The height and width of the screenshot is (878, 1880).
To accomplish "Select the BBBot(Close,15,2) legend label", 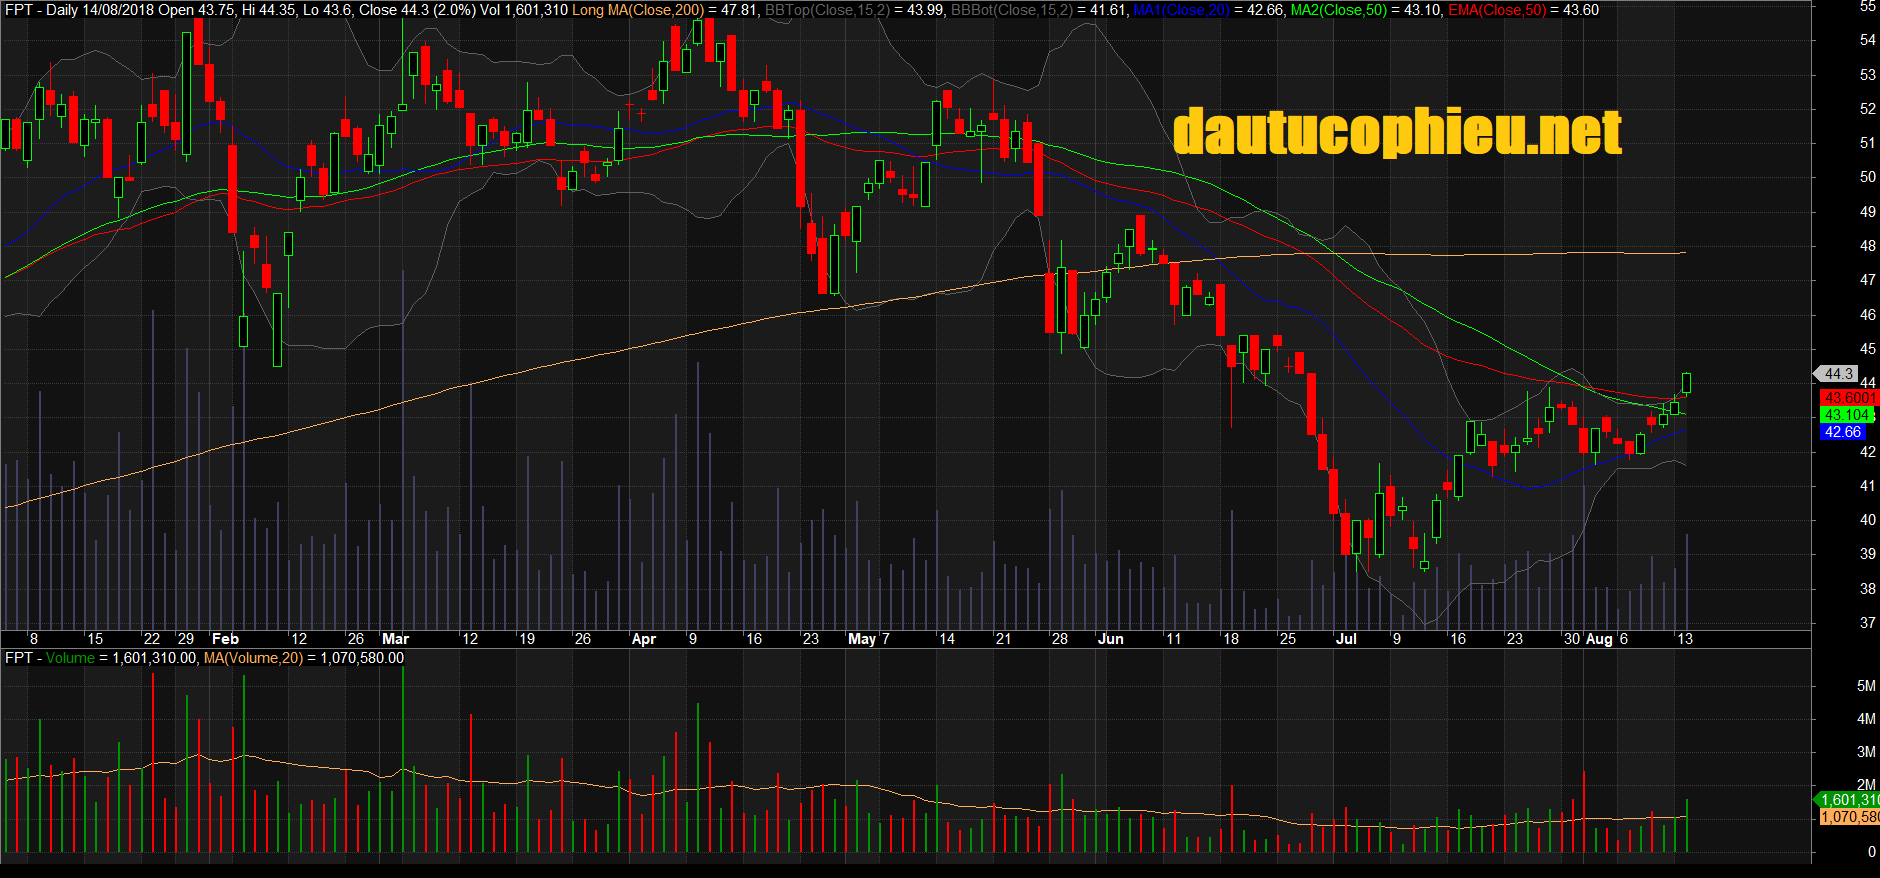I will (x=1011, y=10).
